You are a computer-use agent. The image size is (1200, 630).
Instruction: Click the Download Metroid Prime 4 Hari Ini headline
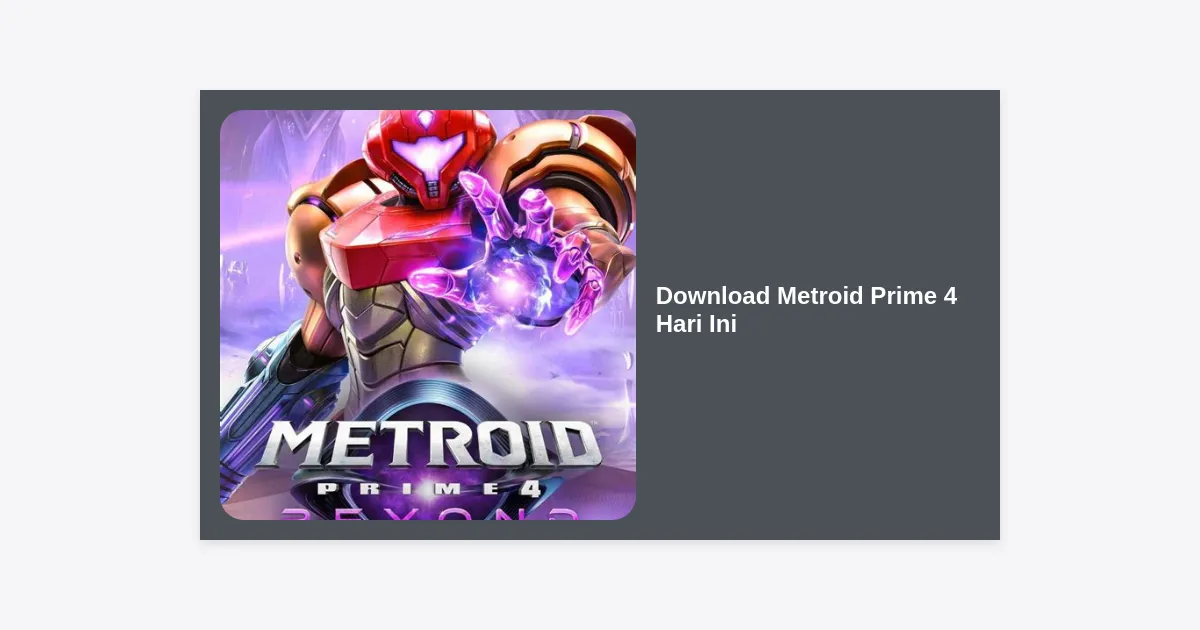point(806,310)
